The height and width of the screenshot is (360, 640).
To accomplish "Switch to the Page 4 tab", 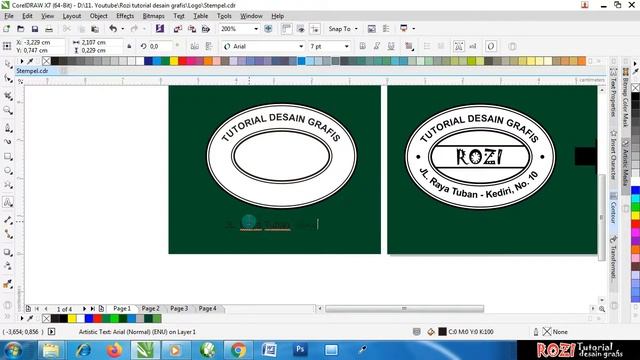I will [x=208, y=309].
